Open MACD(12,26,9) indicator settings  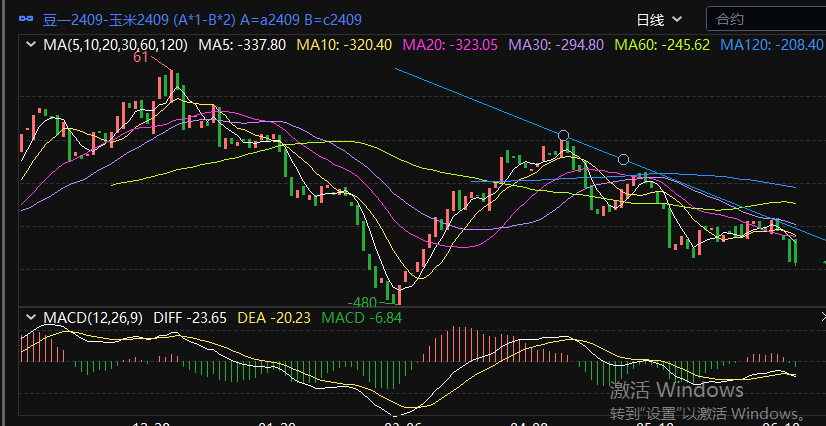click(x=94, y=318)
